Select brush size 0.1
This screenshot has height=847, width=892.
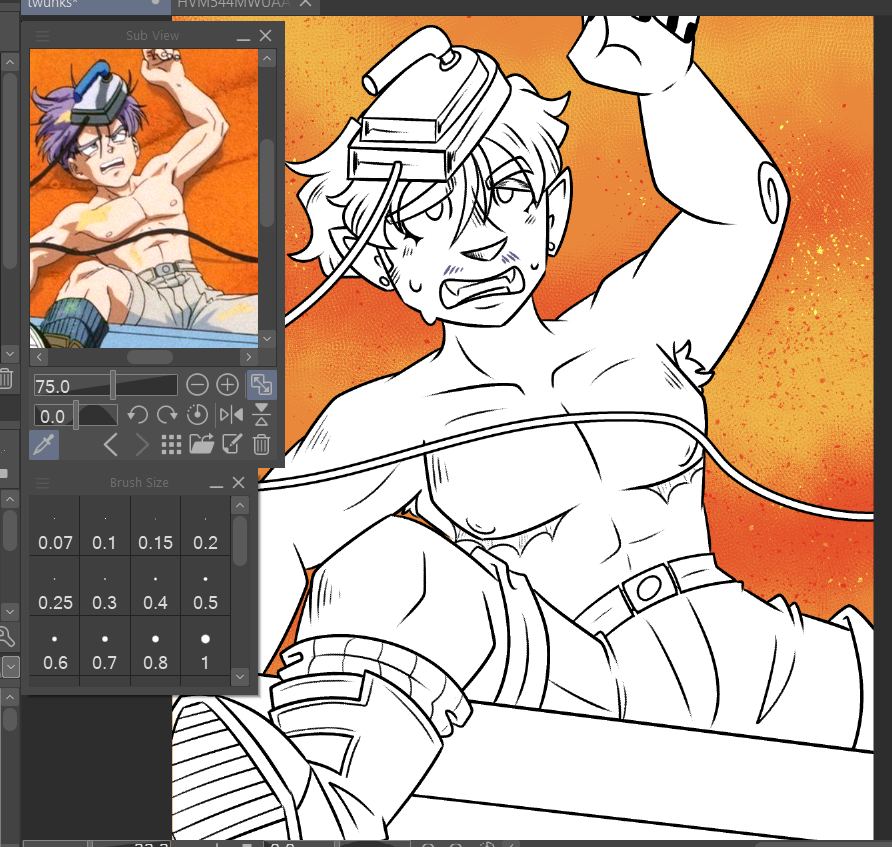[105, 526]
